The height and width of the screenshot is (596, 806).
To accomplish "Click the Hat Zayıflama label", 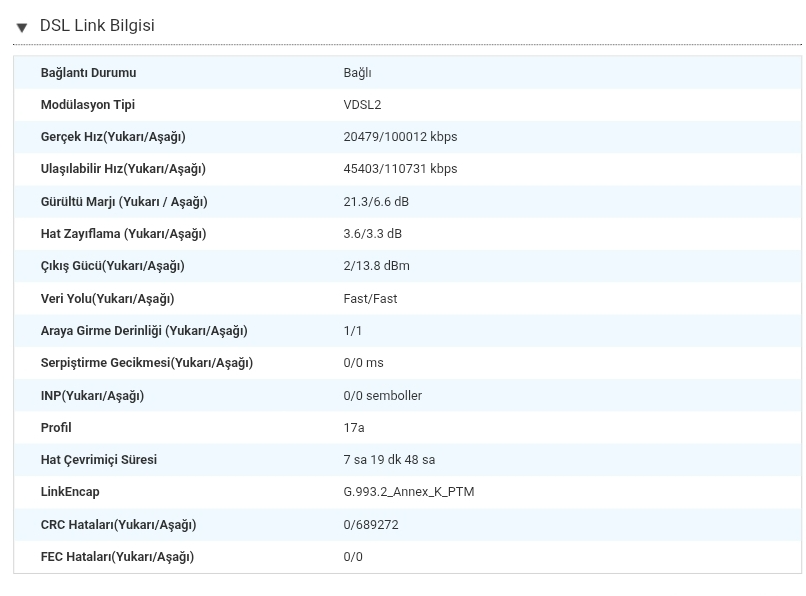I will click(x=123, y=234).
